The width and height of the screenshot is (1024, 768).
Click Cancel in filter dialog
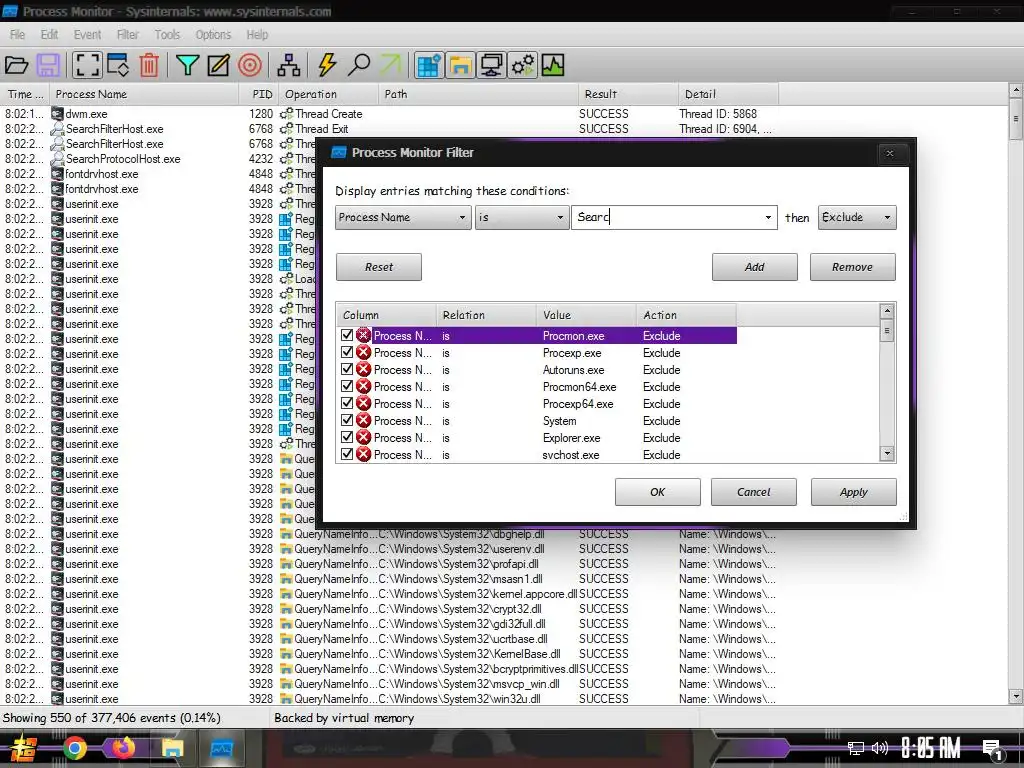tap(754, 492)
